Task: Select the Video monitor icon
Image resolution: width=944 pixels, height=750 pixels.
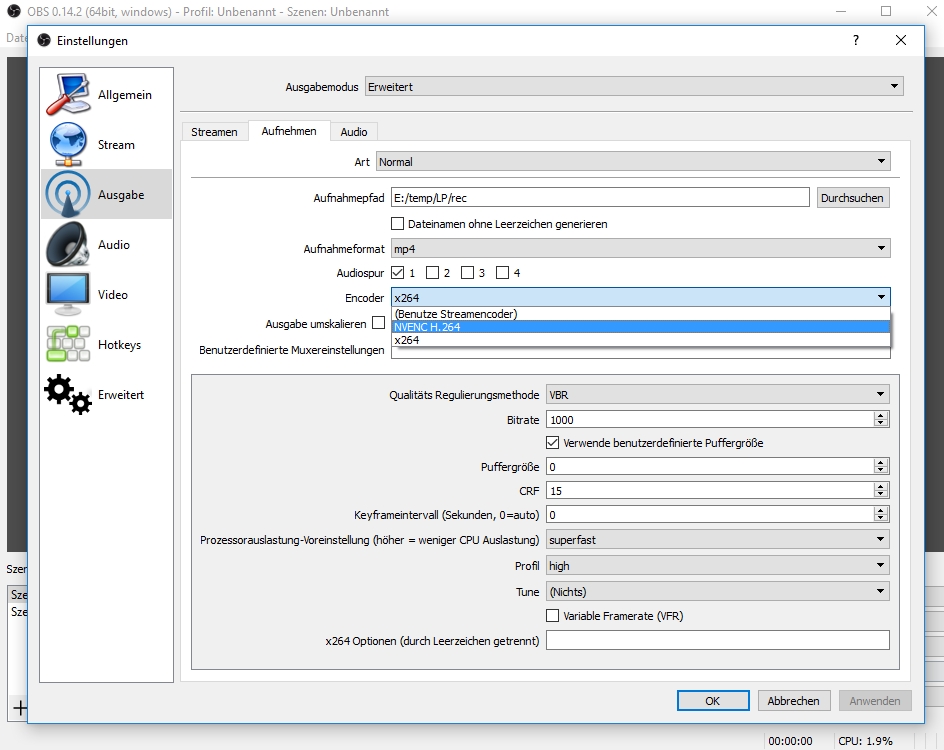Action: click(x=67, y=295)
